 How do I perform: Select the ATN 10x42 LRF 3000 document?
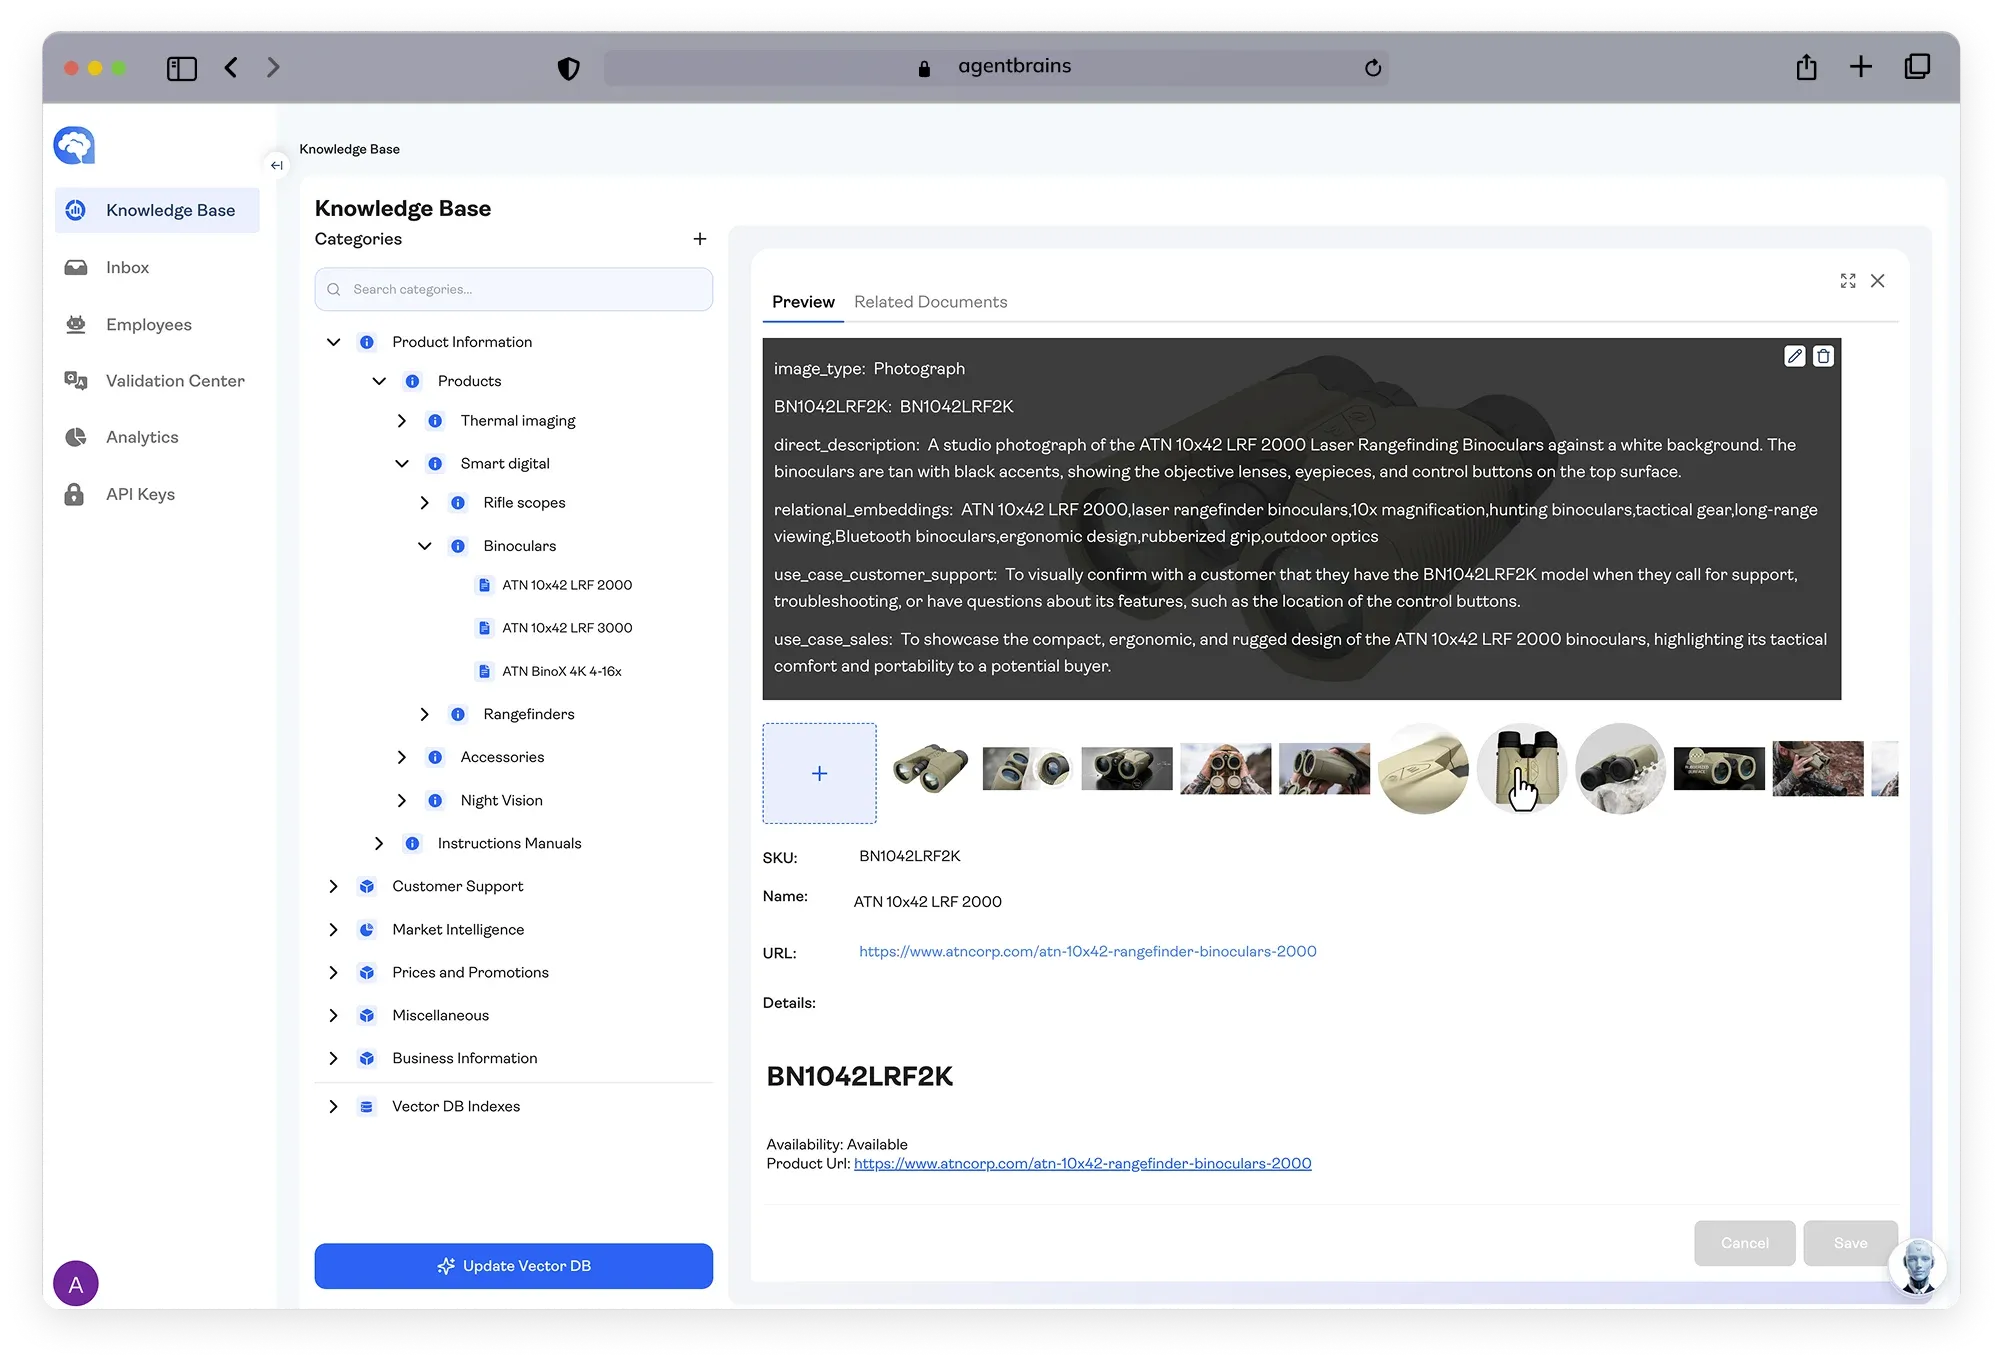click(x=566, y=628)
